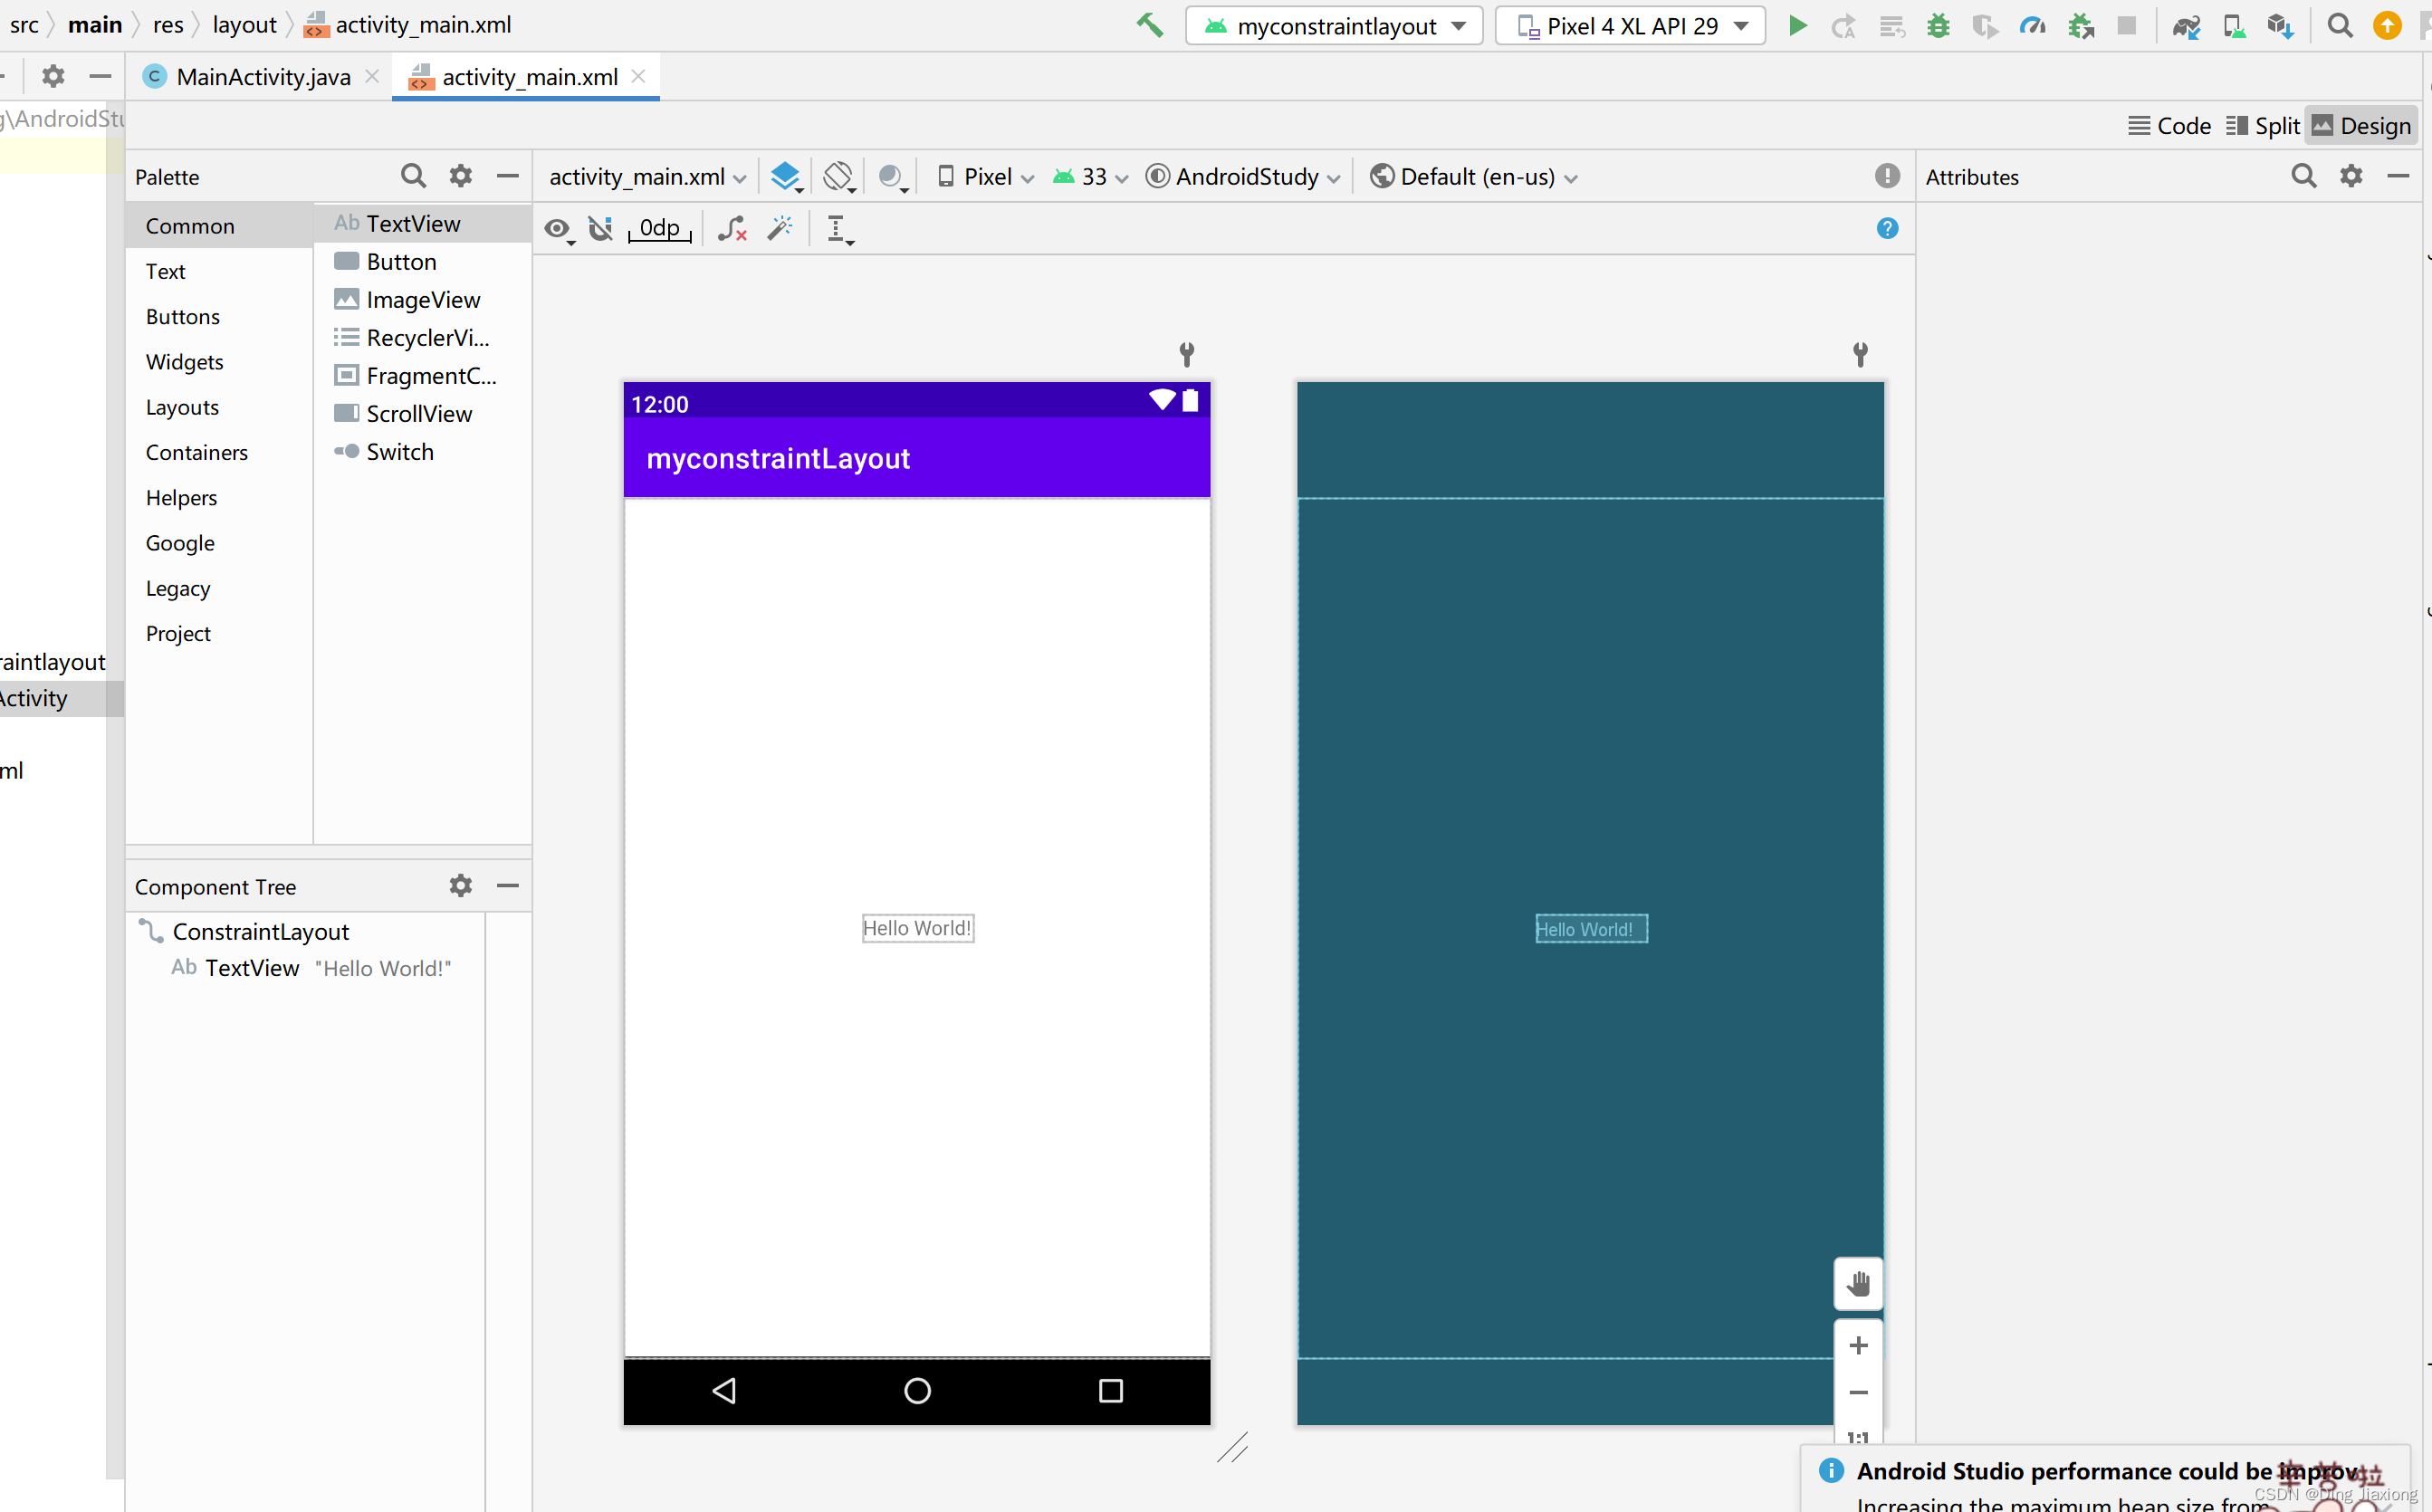This screenshot has width=2432, height=1512.
Task: Toggle View Options eye icon
Action: pos(558,229)
